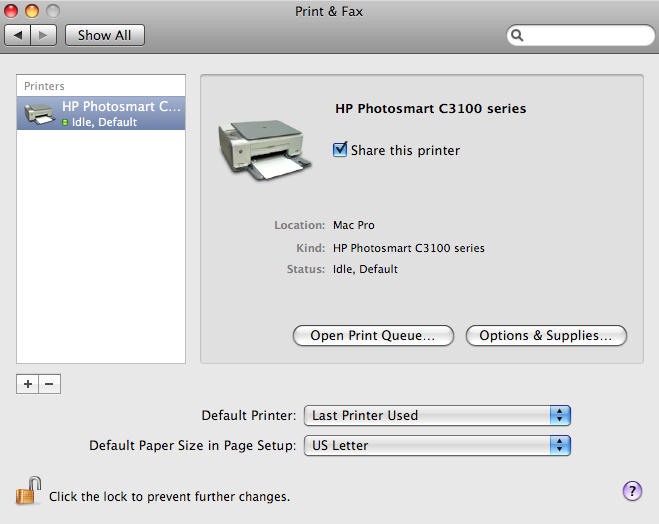Uncheck Share this printer checkbox
This screenshot has width=659, height=524.
(x=340, y=150)
